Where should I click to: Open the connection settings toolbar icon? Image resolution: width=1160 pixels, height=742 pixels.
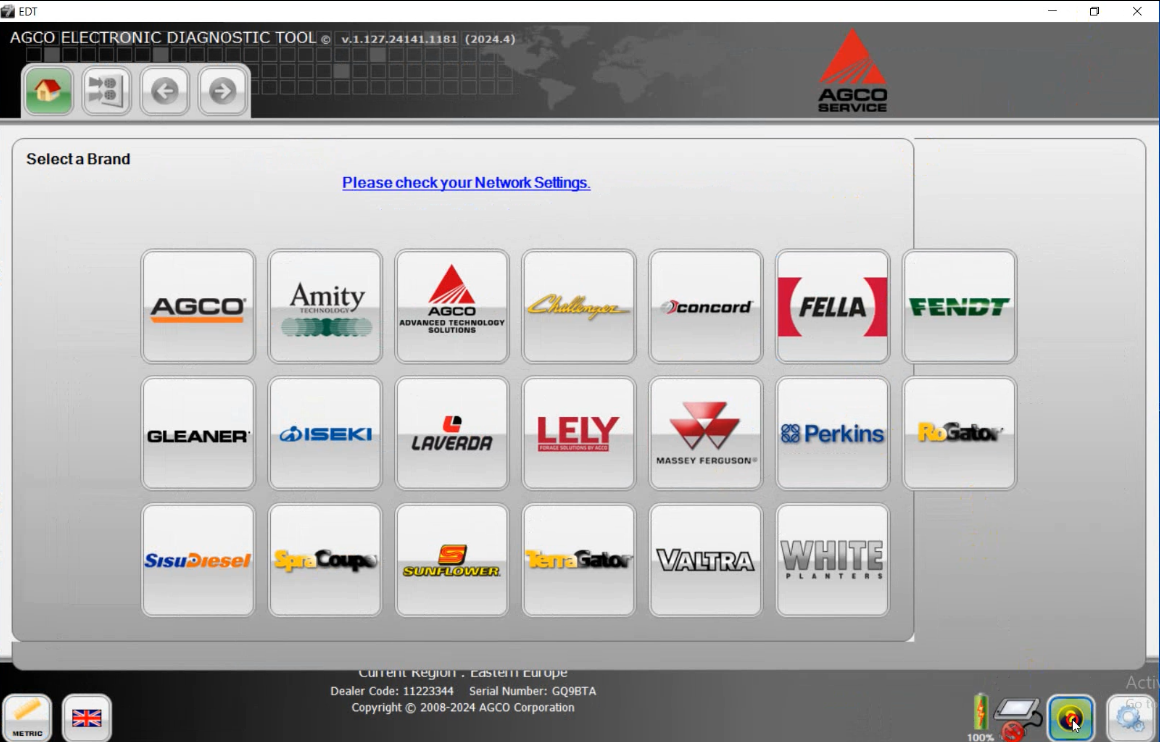click(x=106, y=91)
